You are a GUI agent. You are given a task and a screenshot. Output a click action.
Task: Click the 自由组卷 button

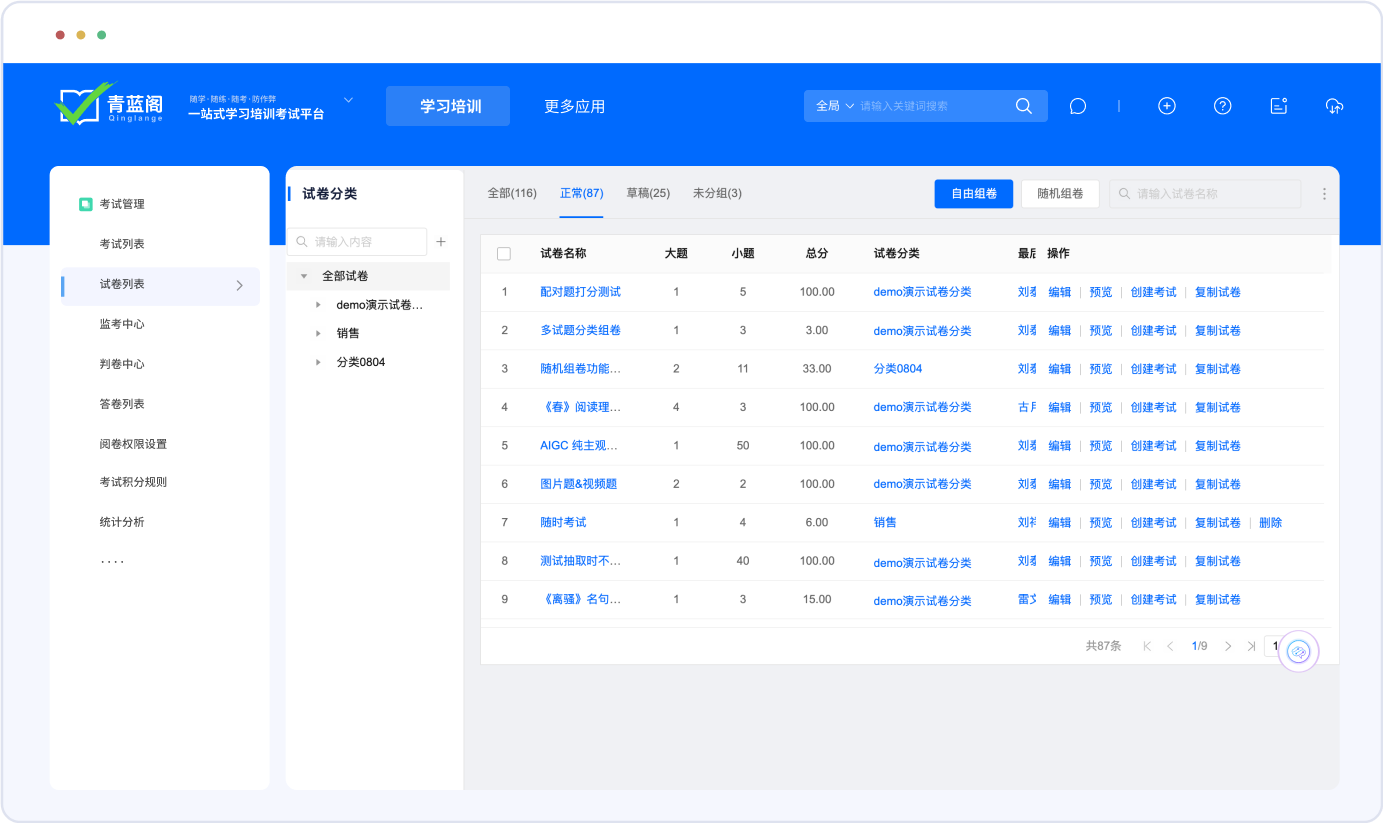pyautogui.click(x=974, y=194)
